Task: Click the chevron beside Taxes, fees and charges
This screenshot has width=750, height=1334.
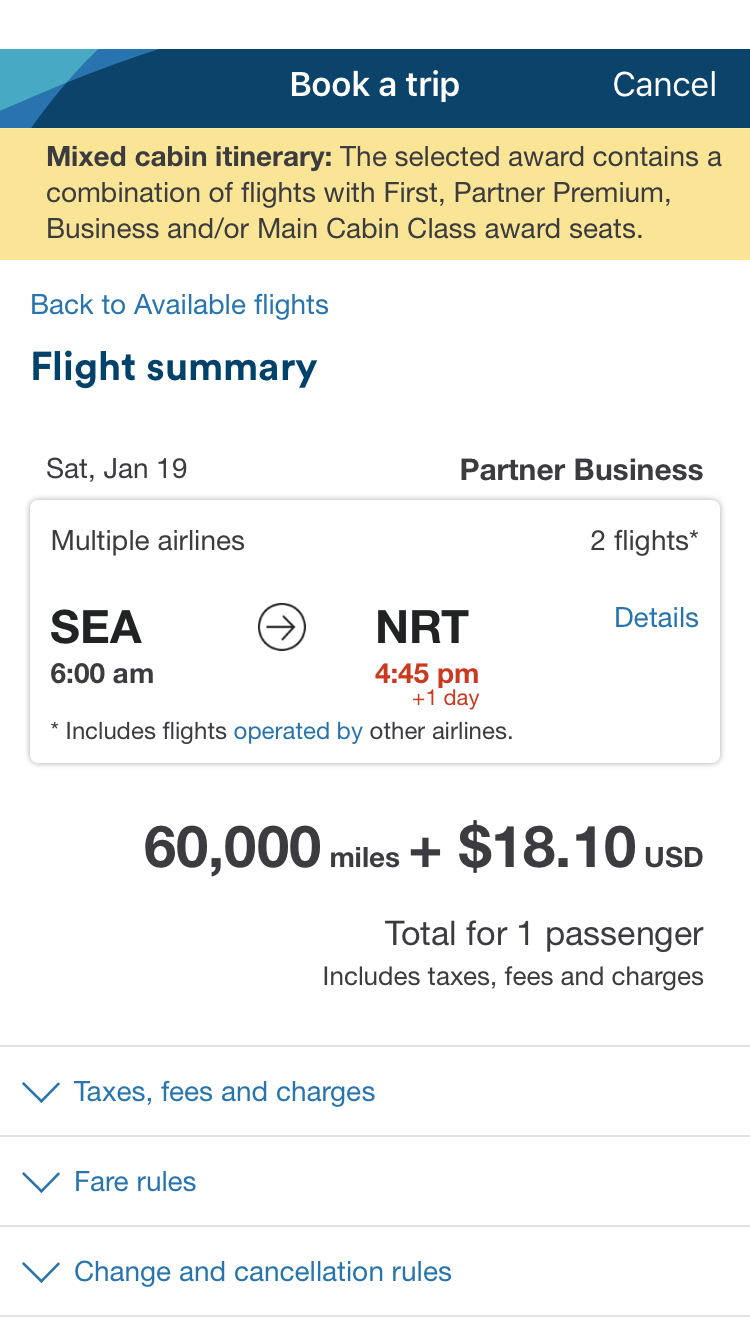Action: 41,1092
